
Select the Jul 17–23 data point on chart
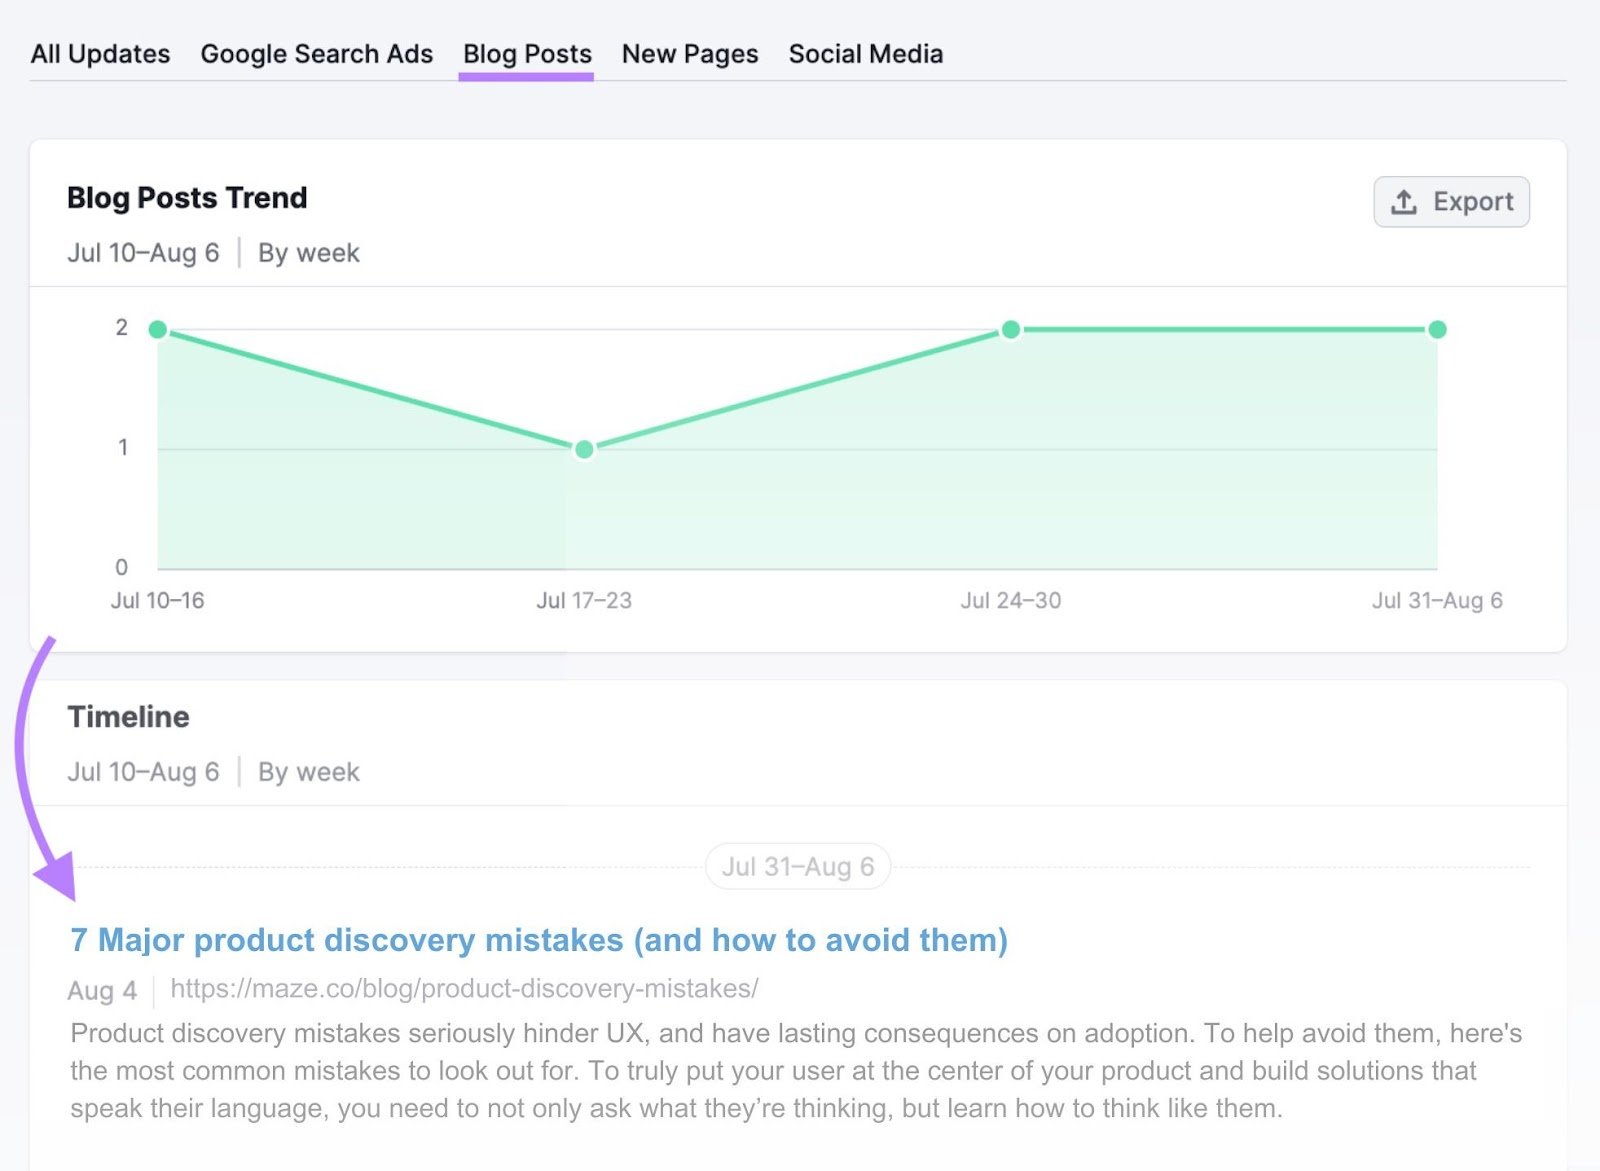point(583,449)
